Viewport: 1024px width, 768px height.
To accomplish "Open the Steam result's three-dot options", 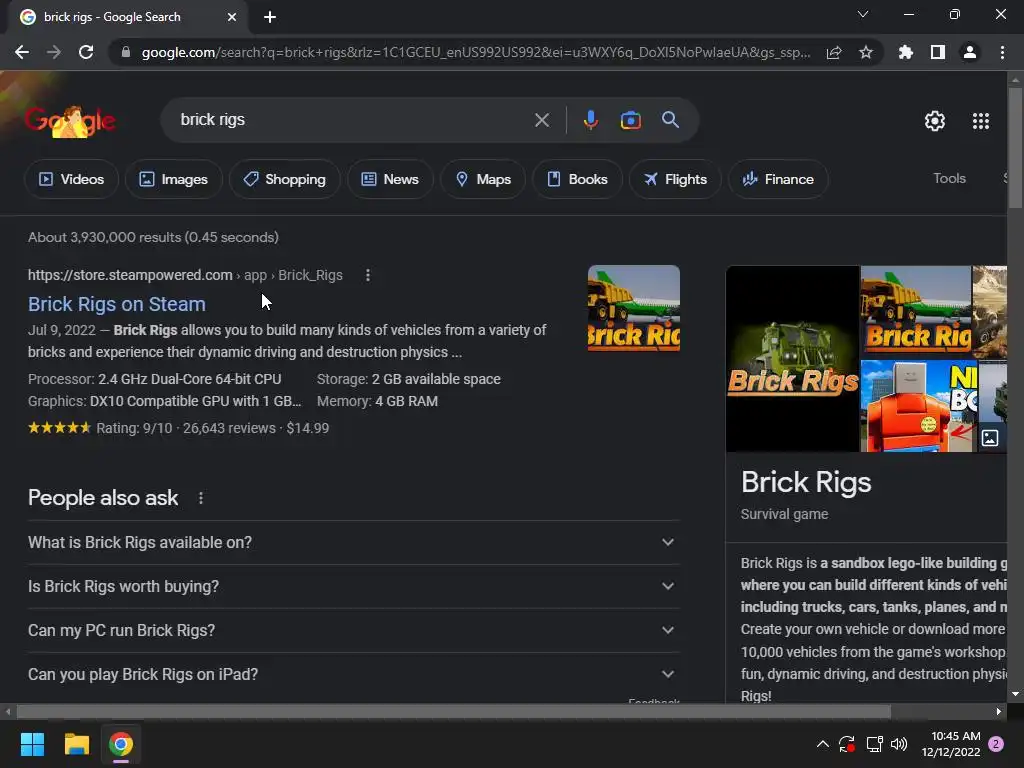I will (x=368, y=276).
